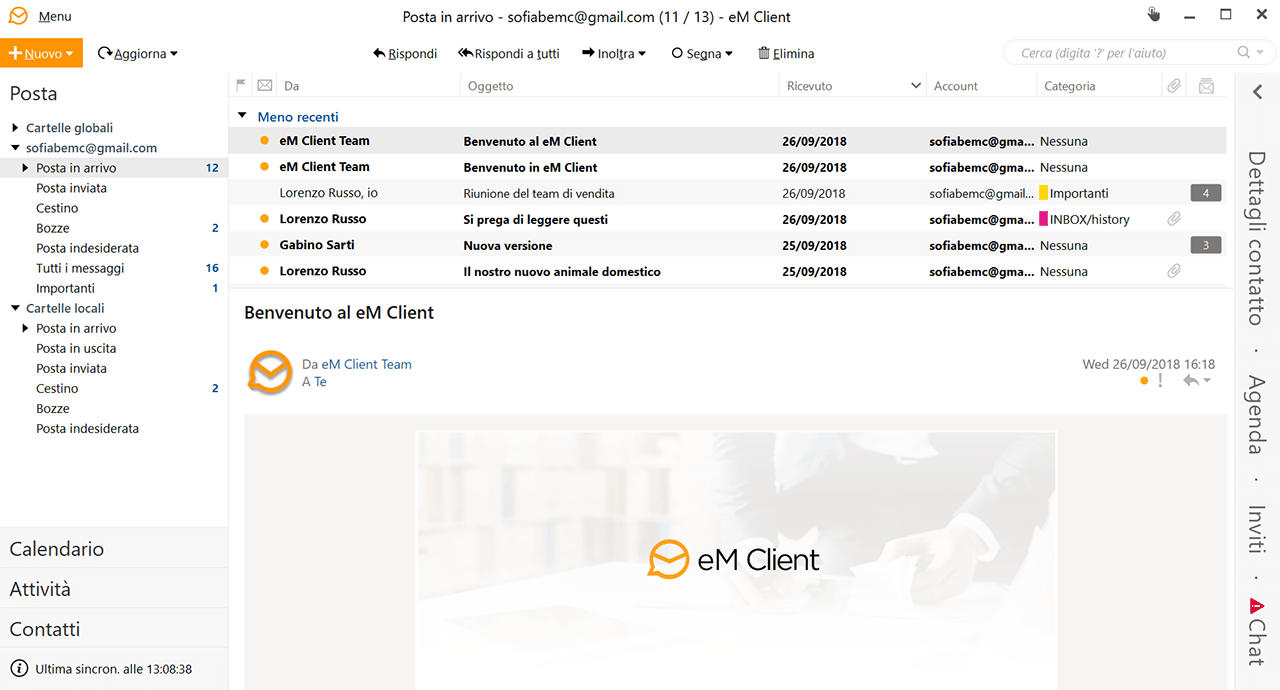This screenshot has height=690, width=1280.
Task: Toggle unread dot on Nuova versione
Action: [264, 245]
